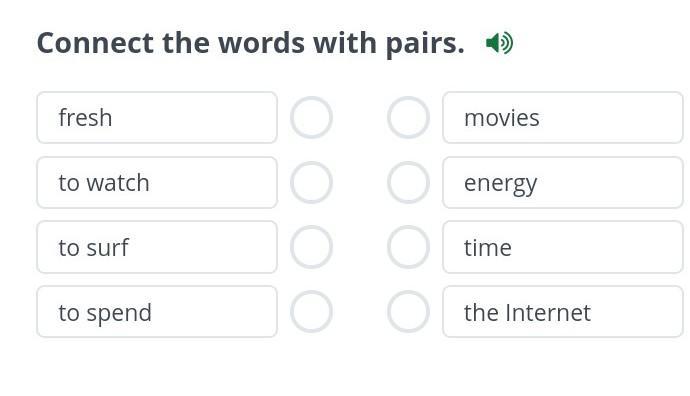
Task: Pick the 'to surf' word box
Action: pos(157,247)
